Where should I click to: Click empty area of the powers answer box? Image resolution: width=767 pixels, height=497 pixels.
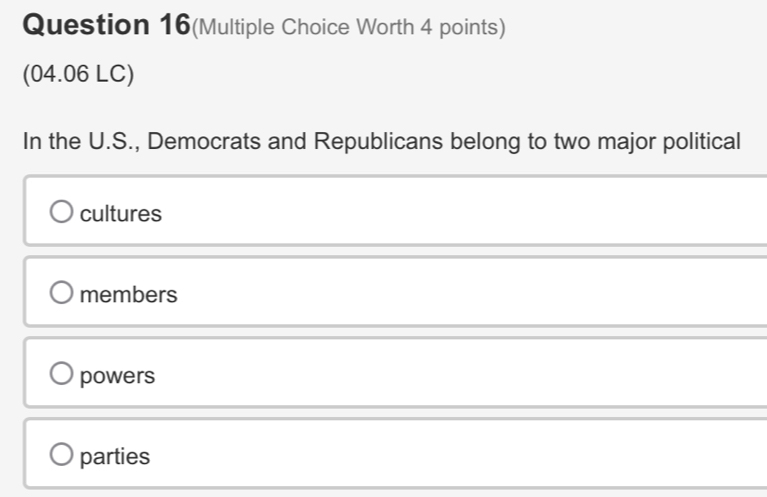(x=450, y=375)
